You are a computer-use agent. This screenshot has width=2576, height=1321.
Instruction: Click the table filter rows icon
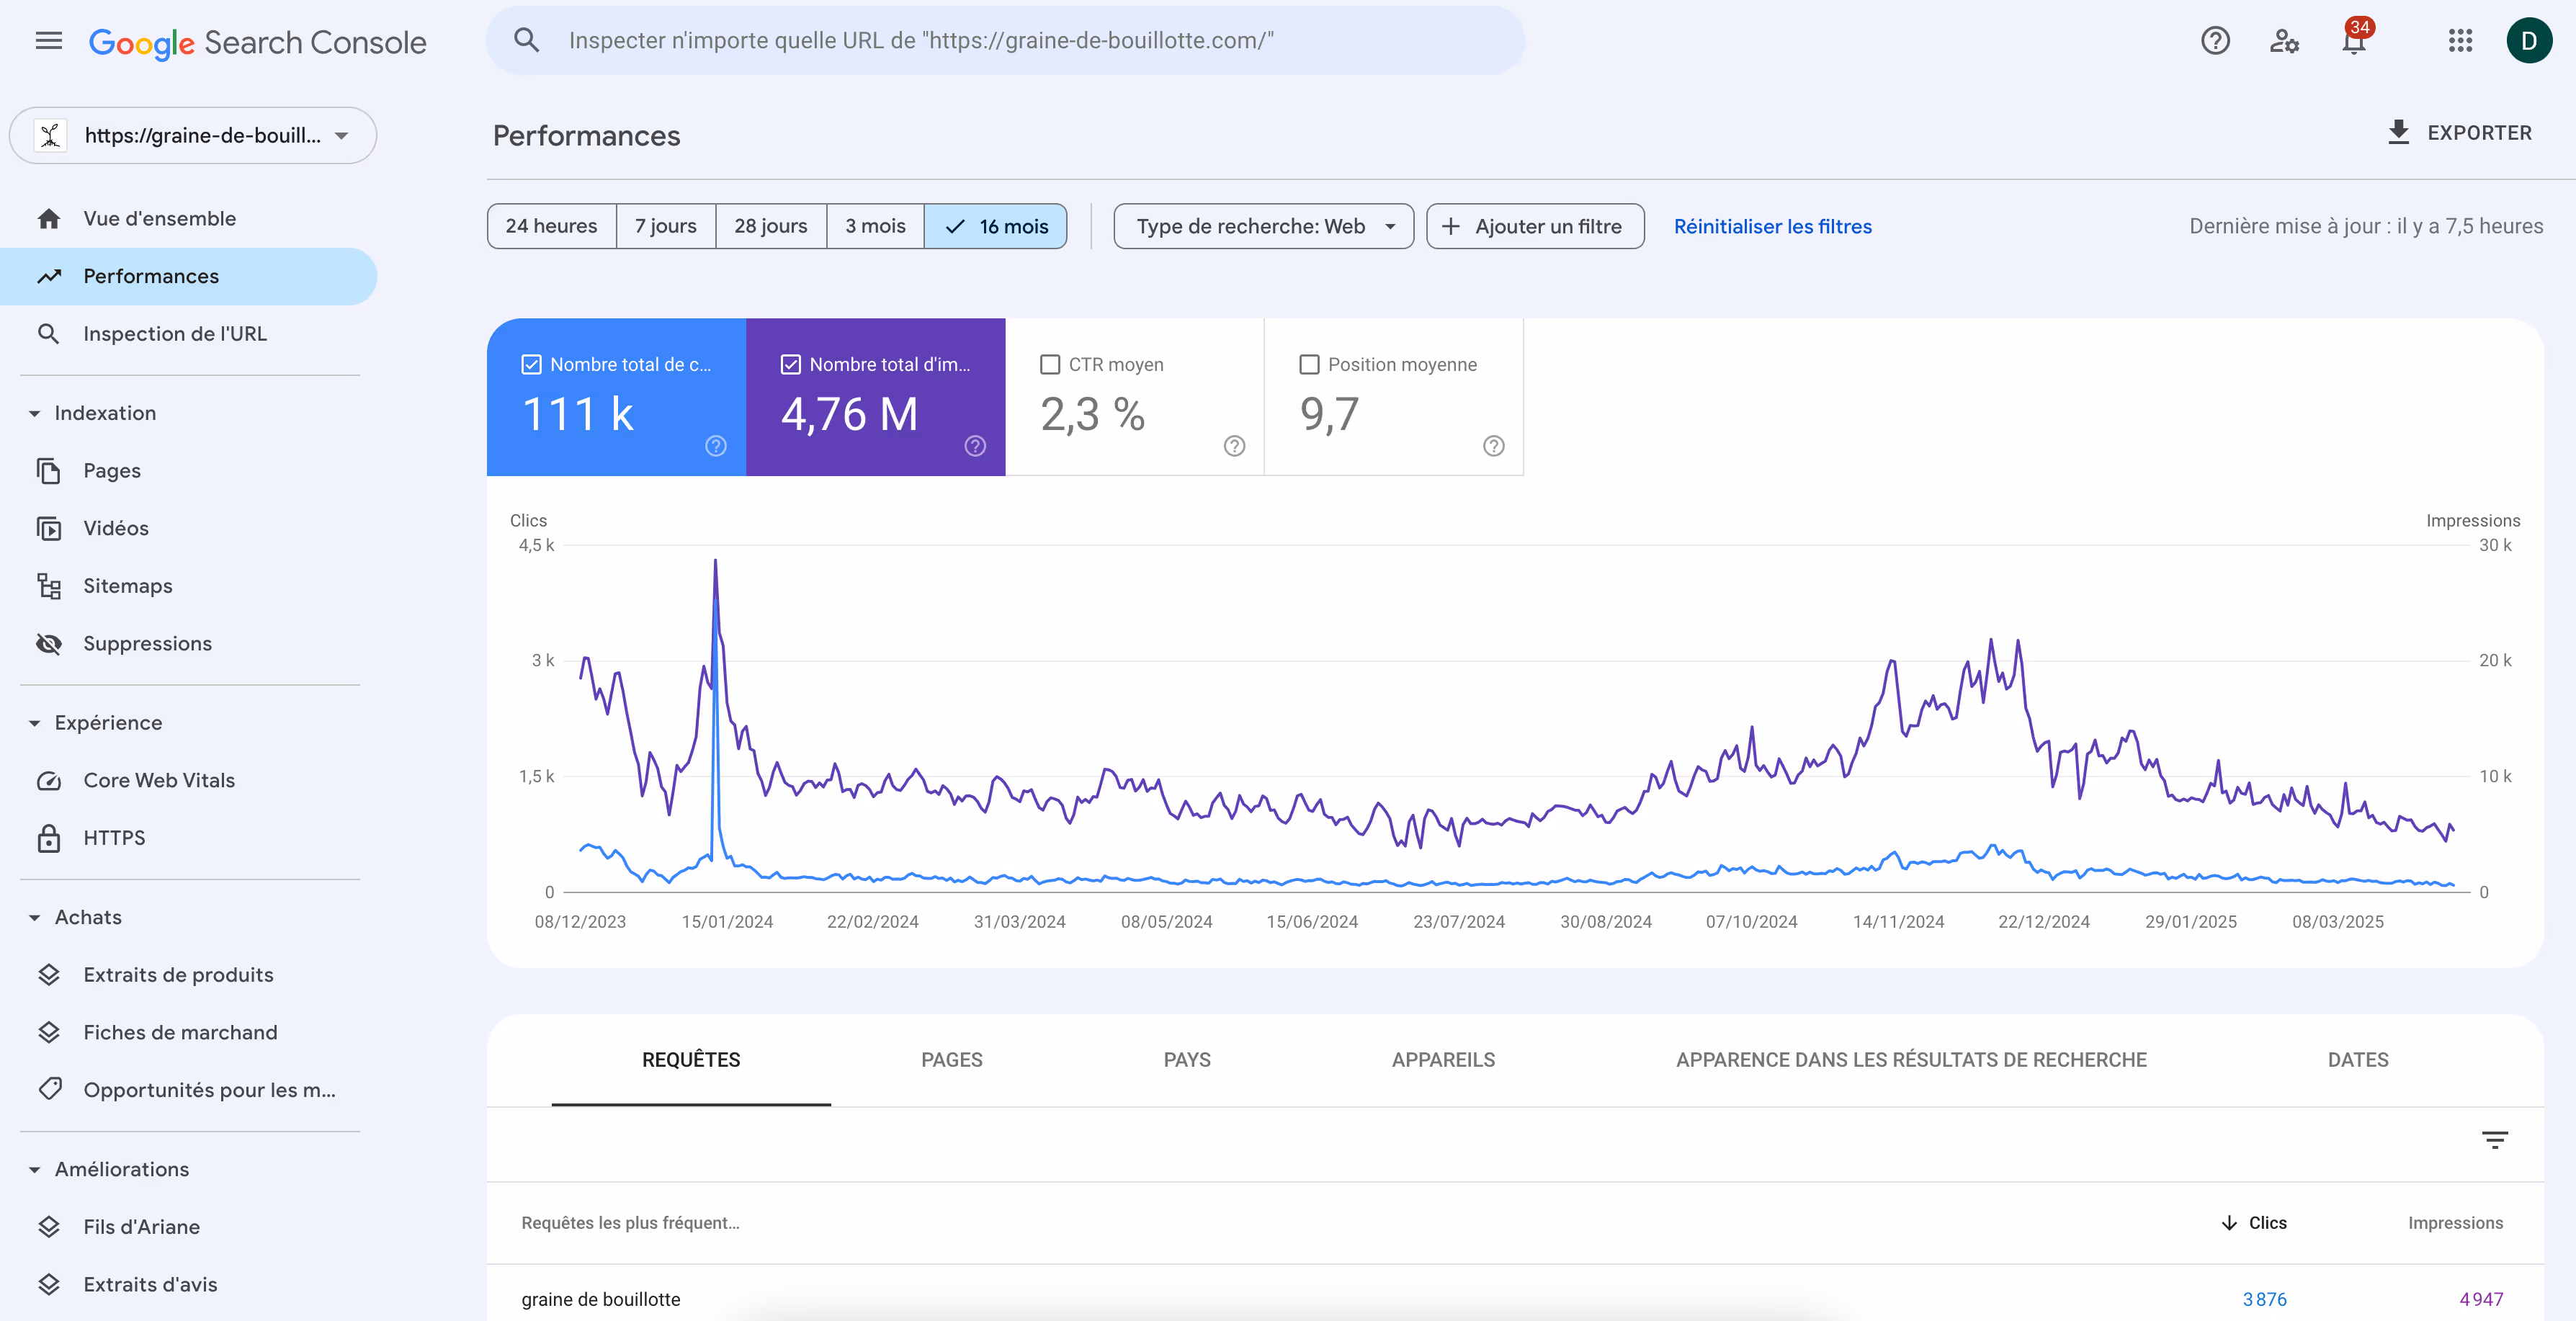[x=2494, y=1140]
